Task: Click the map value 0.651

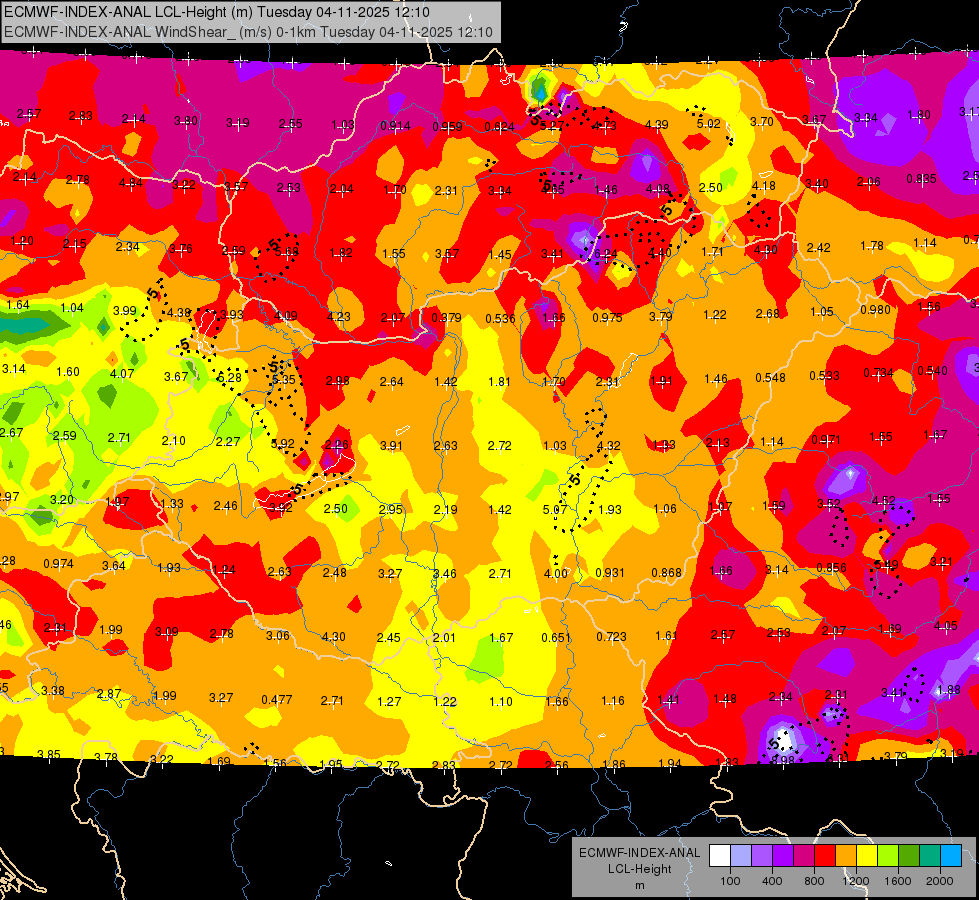Action: click(556, 637)
